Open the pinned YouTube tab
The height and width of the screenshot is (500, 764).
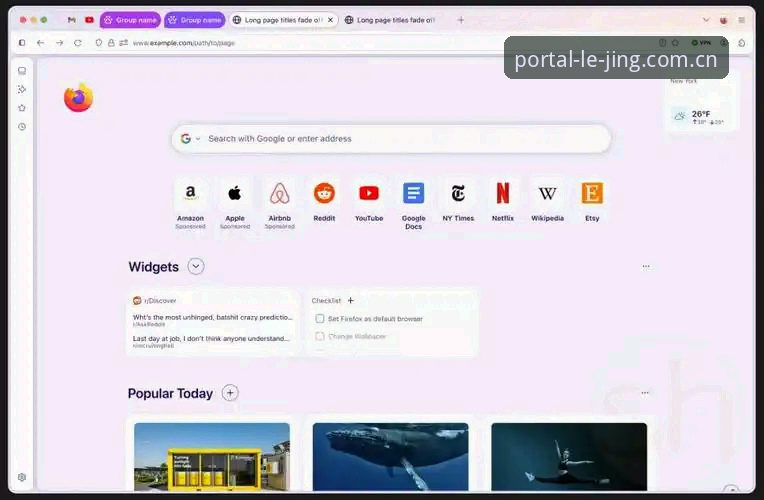click(x=89, y=20)
